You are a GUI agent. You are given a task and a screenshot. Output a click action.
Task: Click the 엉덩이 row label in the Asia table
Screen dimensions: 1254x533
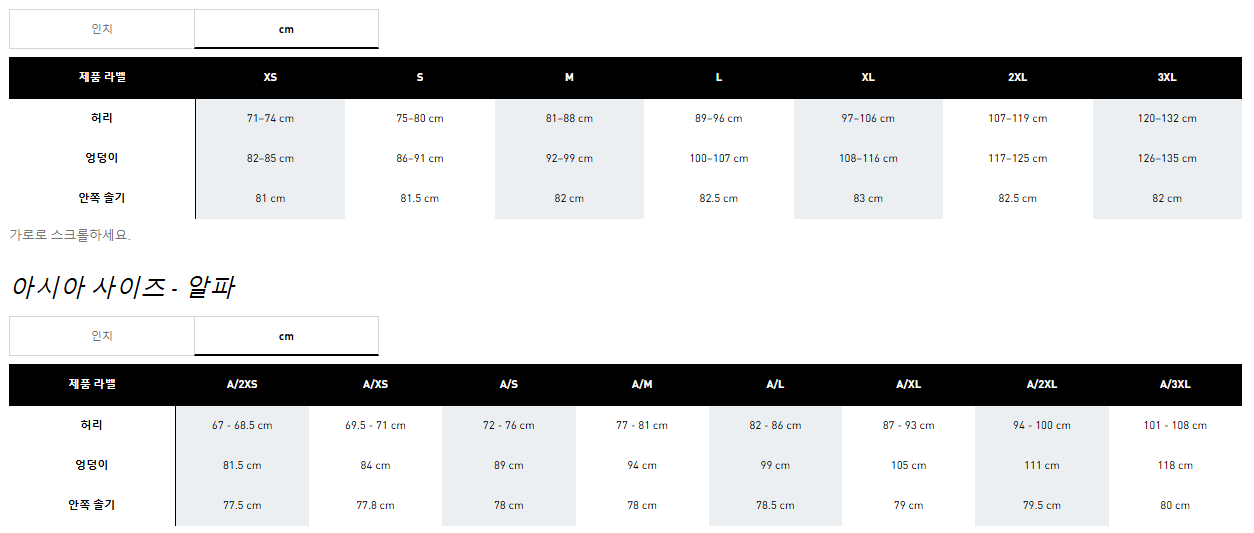[92, 465]
